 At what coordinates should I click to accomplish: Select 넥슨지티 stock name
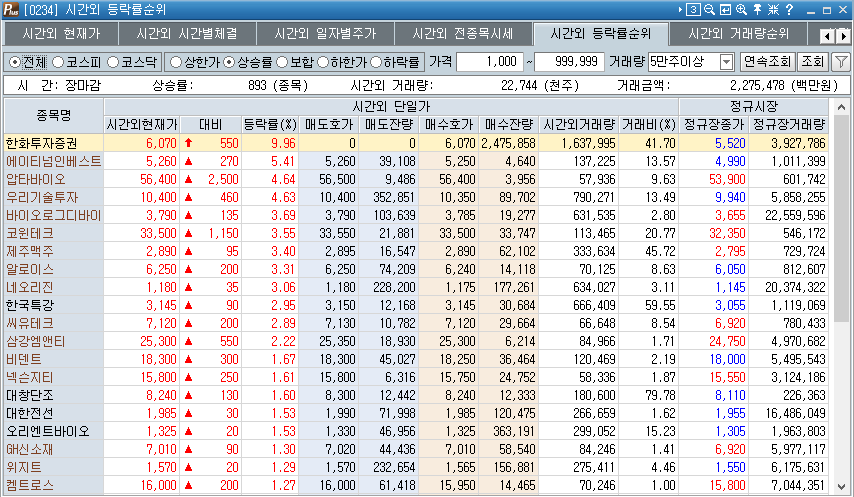[29, 377]
